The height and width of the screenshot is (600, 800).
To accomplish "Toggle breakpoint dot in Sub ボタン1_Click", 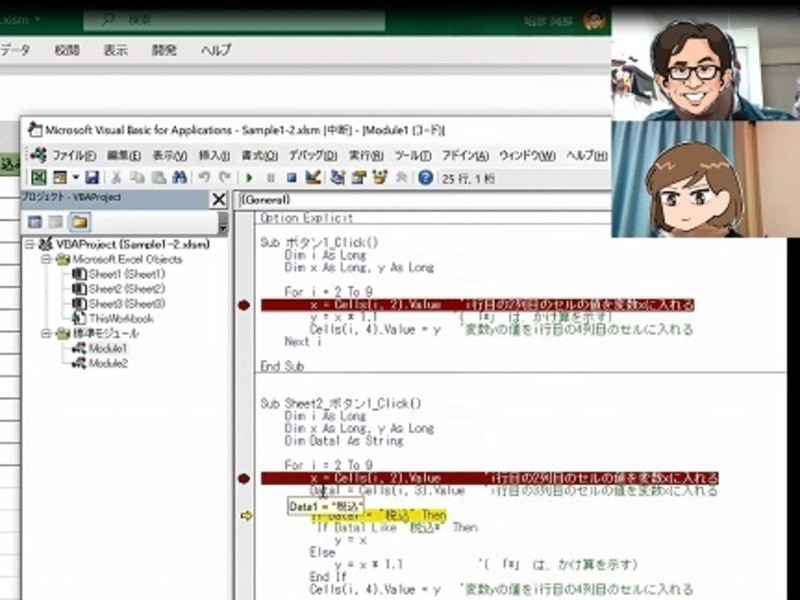I will pyautogui.click(x=244, y=305).
